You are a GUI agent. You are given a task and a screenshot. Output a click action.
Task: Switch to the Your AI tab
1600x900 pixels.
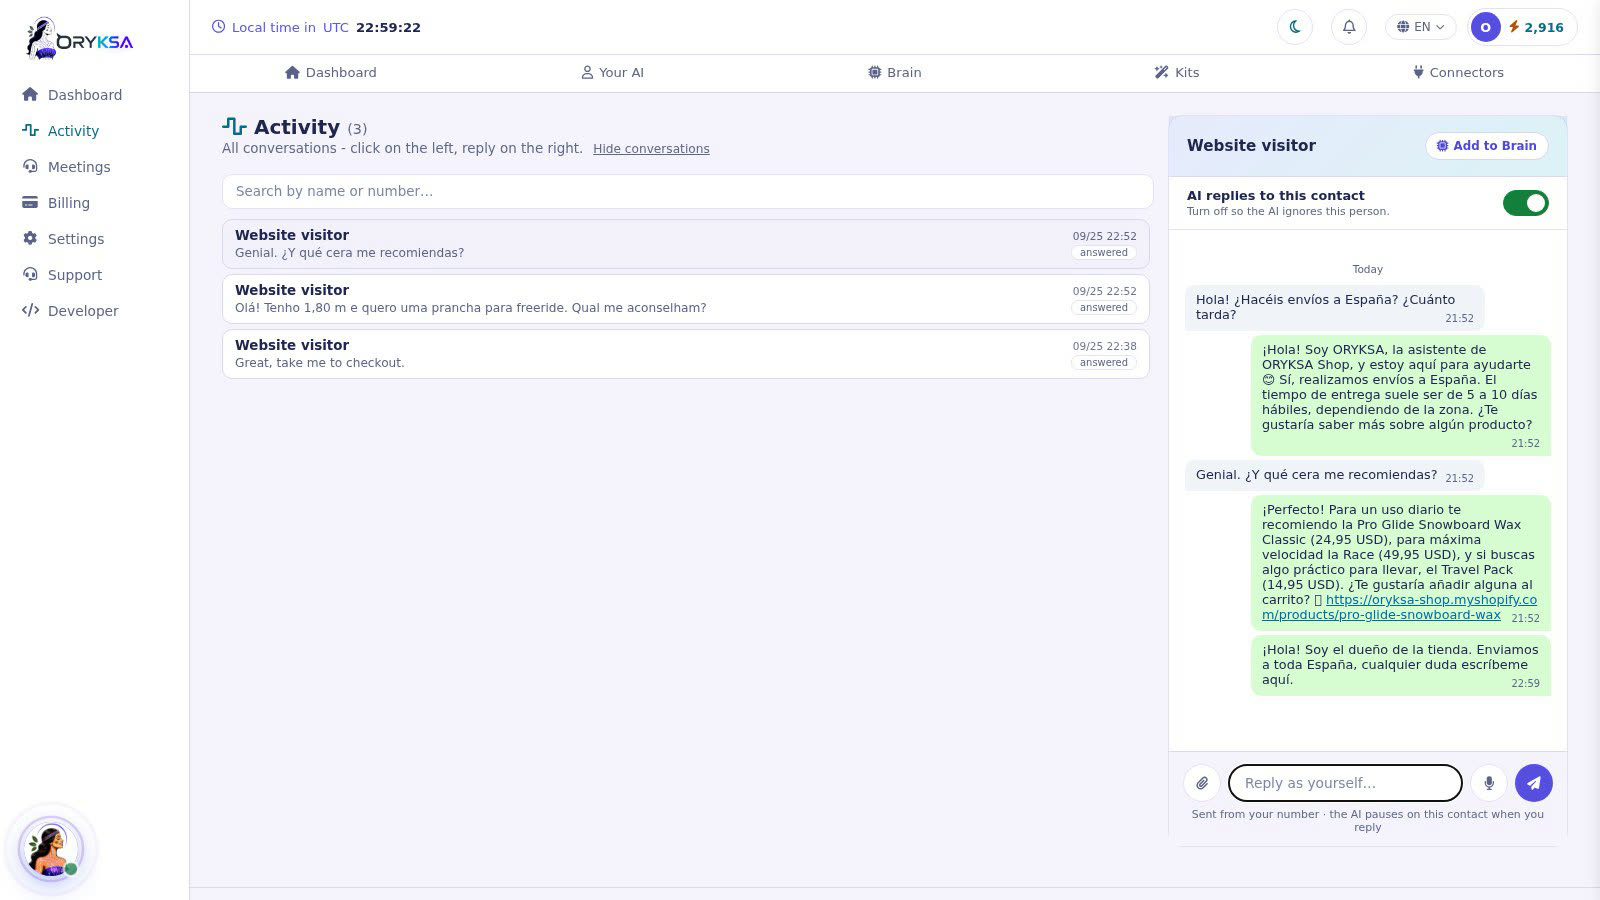tap(612, 73)
